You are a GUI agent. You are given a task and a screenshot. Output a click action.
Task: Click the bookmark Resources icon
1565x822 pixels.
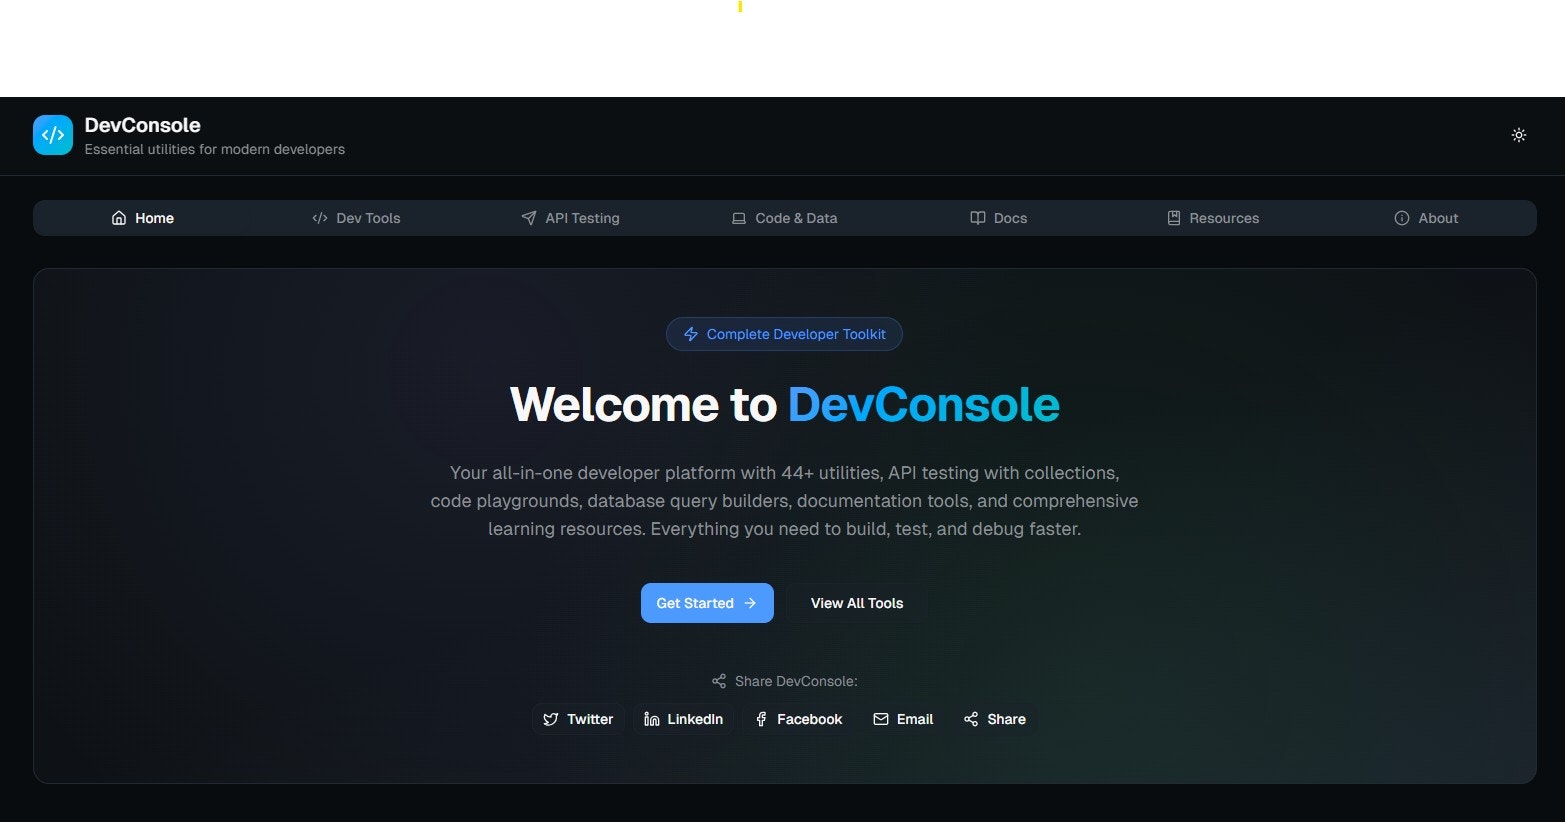coord(1172,217)
